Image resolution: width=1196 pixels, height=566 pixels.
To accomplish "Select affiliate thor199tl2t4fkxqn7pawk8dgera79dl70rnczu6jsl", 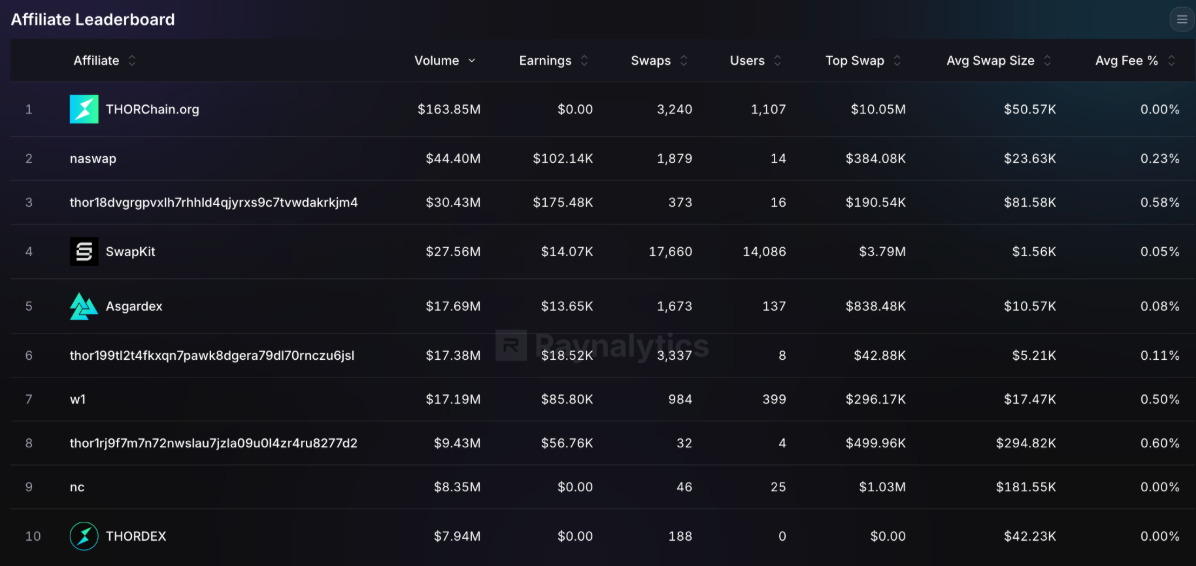I will point(212,355).
